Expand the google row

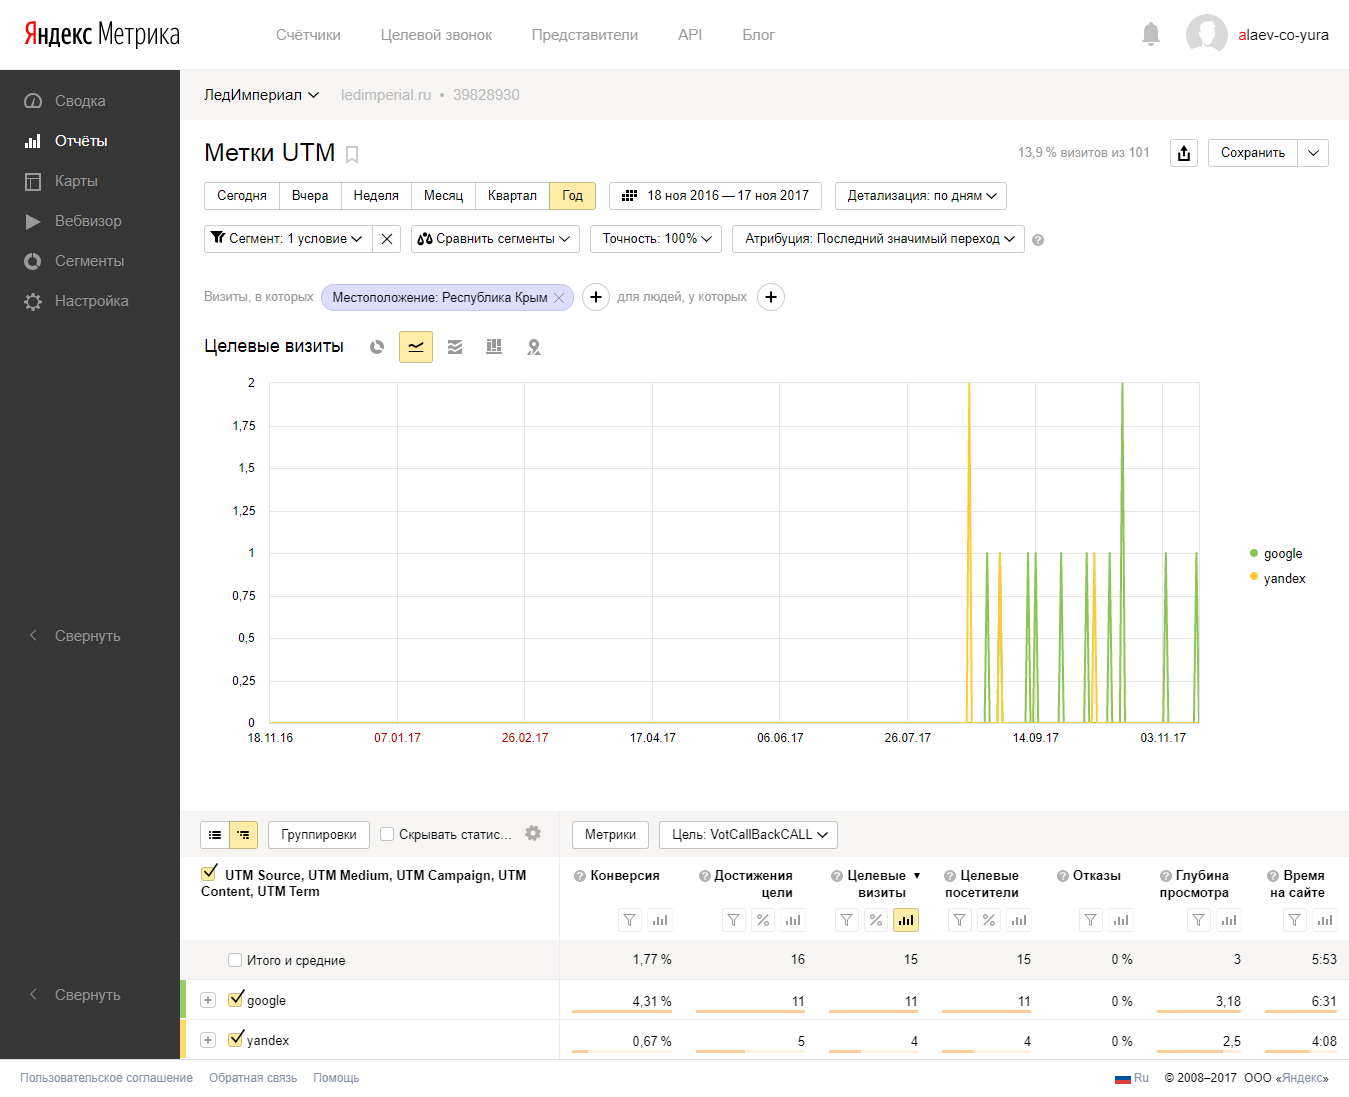point(208,1000)
